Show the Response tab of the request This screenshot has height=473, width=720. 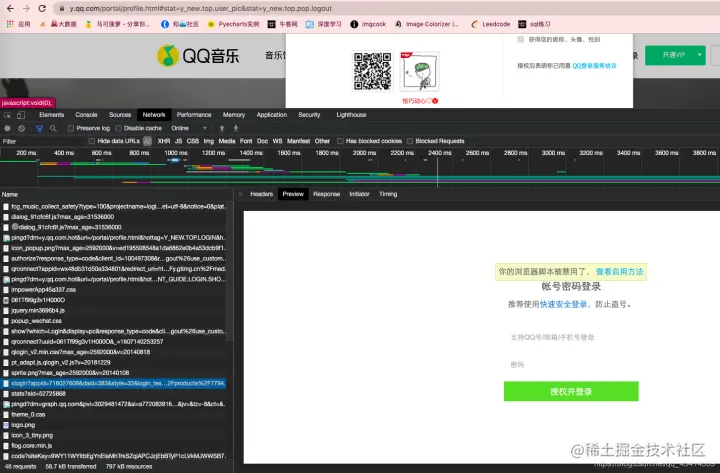tap(326, 194)
